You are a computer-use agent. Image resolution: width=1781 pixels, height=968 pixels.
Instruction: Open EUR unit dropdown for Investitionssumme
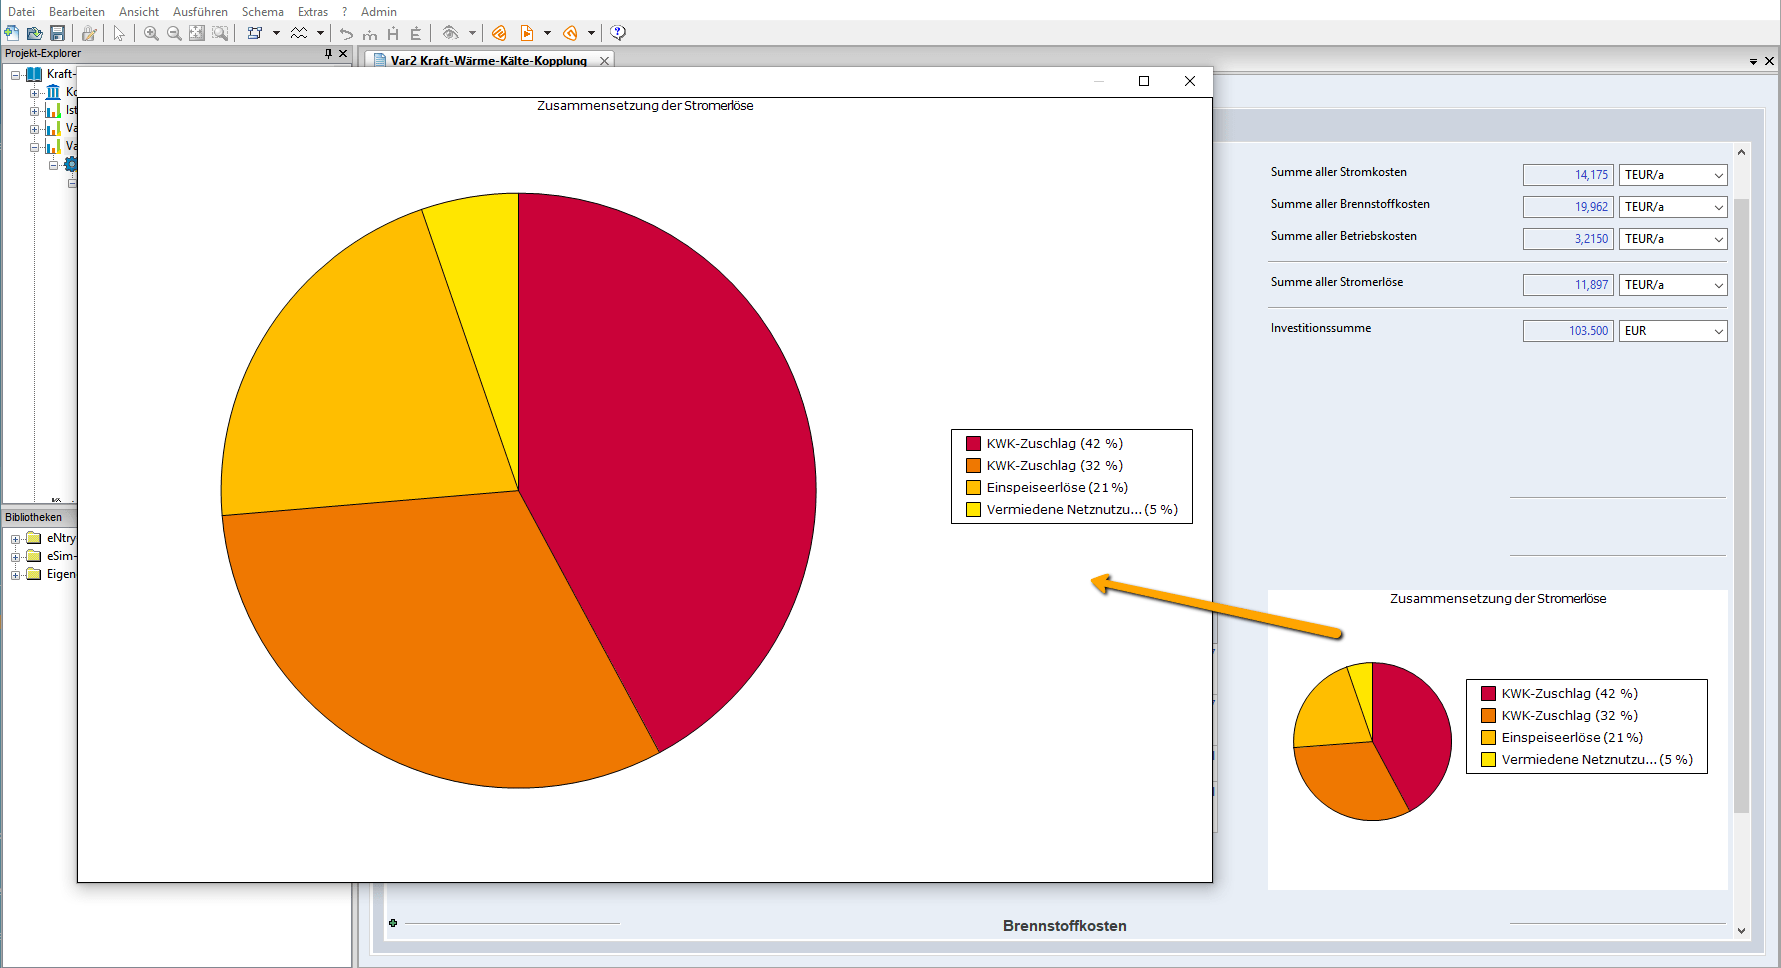(x=1718, y=331)
